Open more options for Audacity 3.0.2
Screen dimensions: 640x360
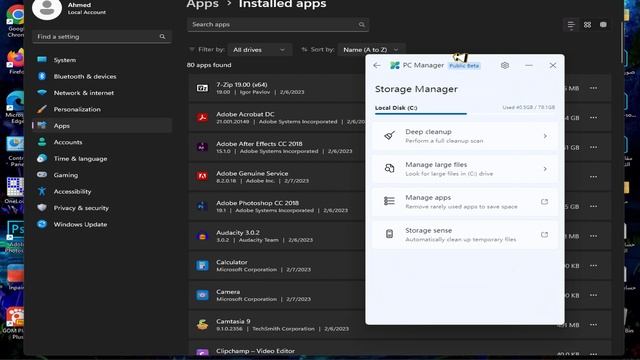click(593, 236)
